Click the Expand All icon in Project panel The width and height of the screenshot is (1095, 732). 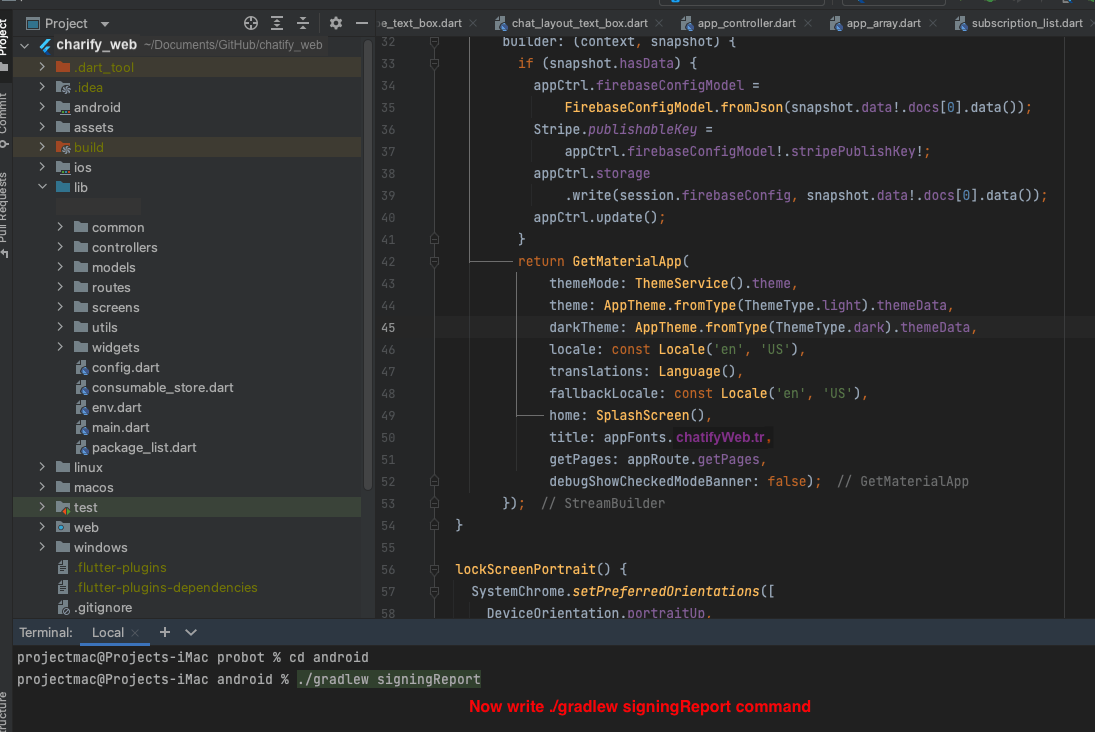pyautogui.click(x=277, y=23)
